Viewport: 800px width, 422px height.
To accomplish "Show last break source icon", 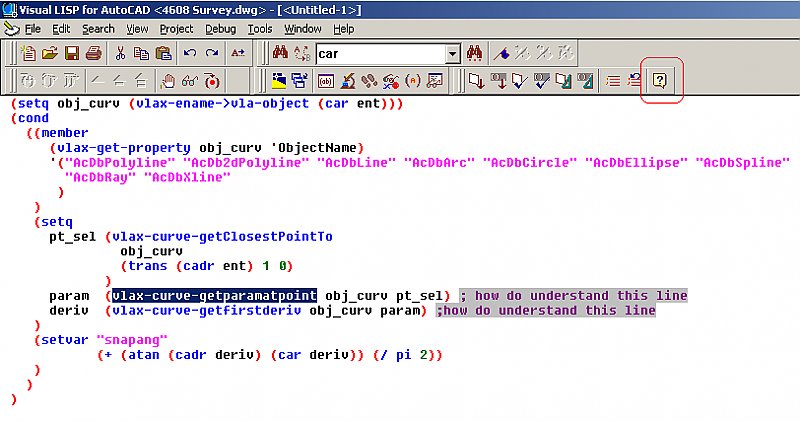I will [x=212, y=81].
